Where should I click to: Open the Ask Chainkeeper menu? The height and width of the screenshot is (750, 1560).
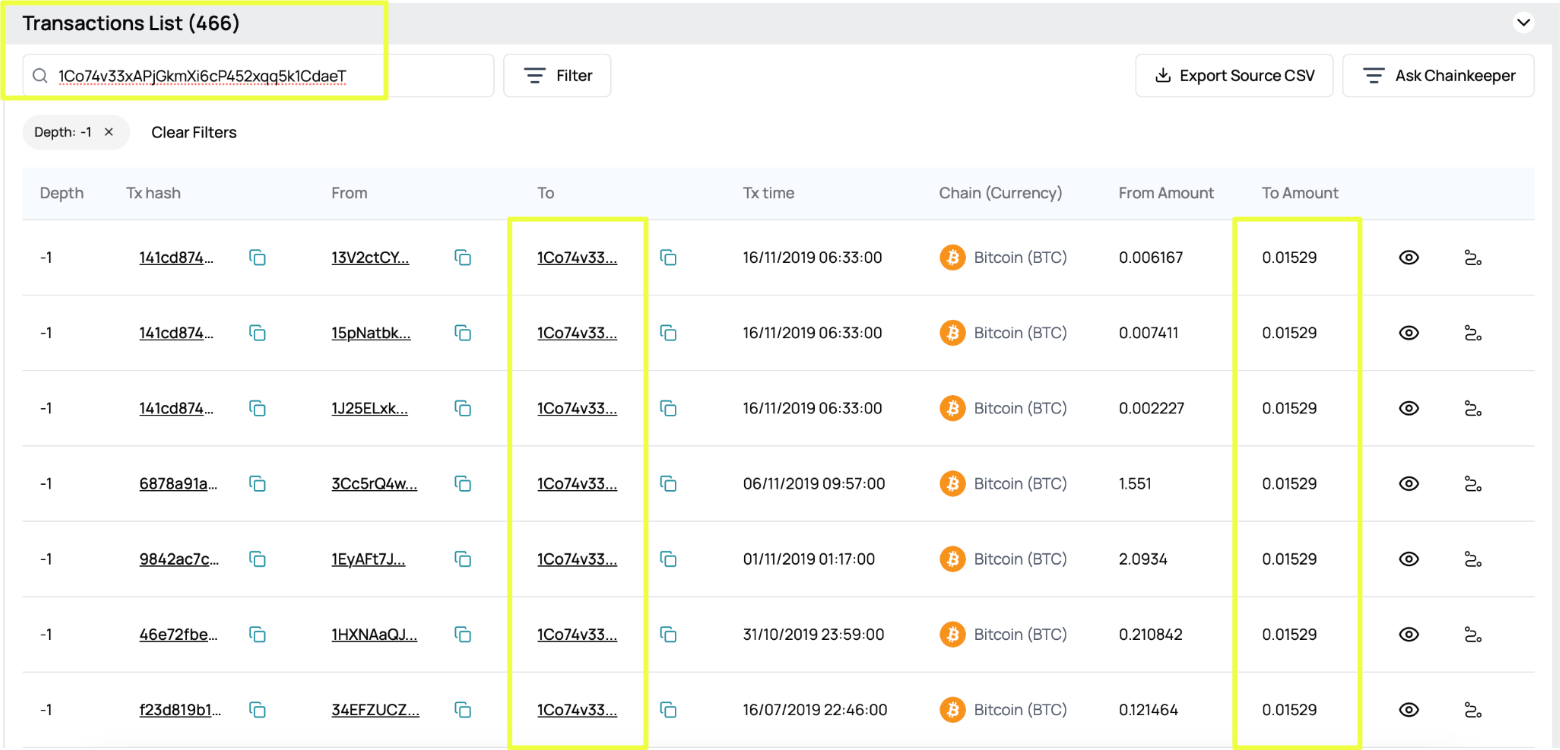tap(1438, 76)
